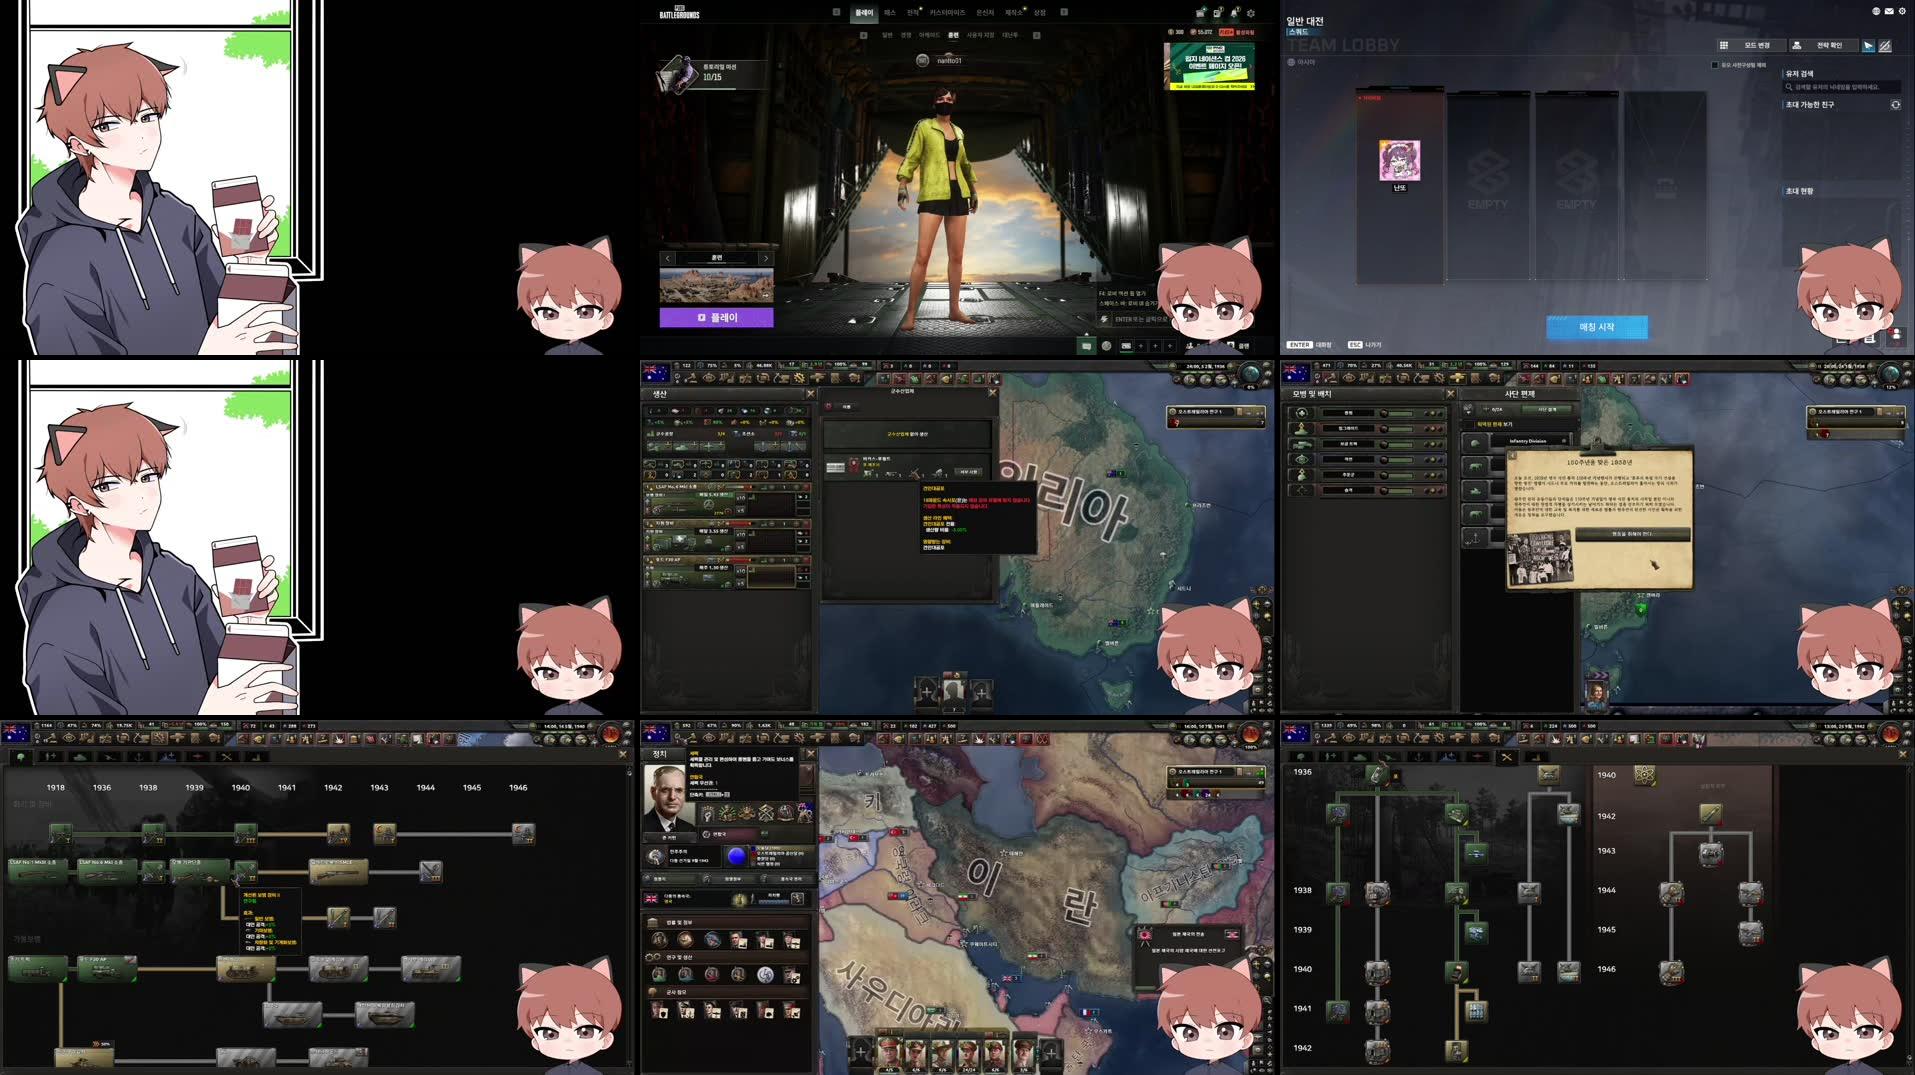Click the user search input field
1915x1075 pixels.
[x=1842, y=87]
